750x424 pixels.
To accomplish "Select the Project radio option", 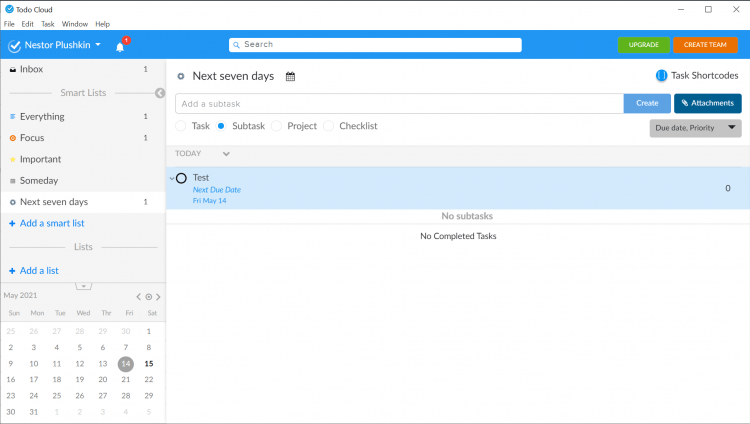I will click(x=276, y=126).
